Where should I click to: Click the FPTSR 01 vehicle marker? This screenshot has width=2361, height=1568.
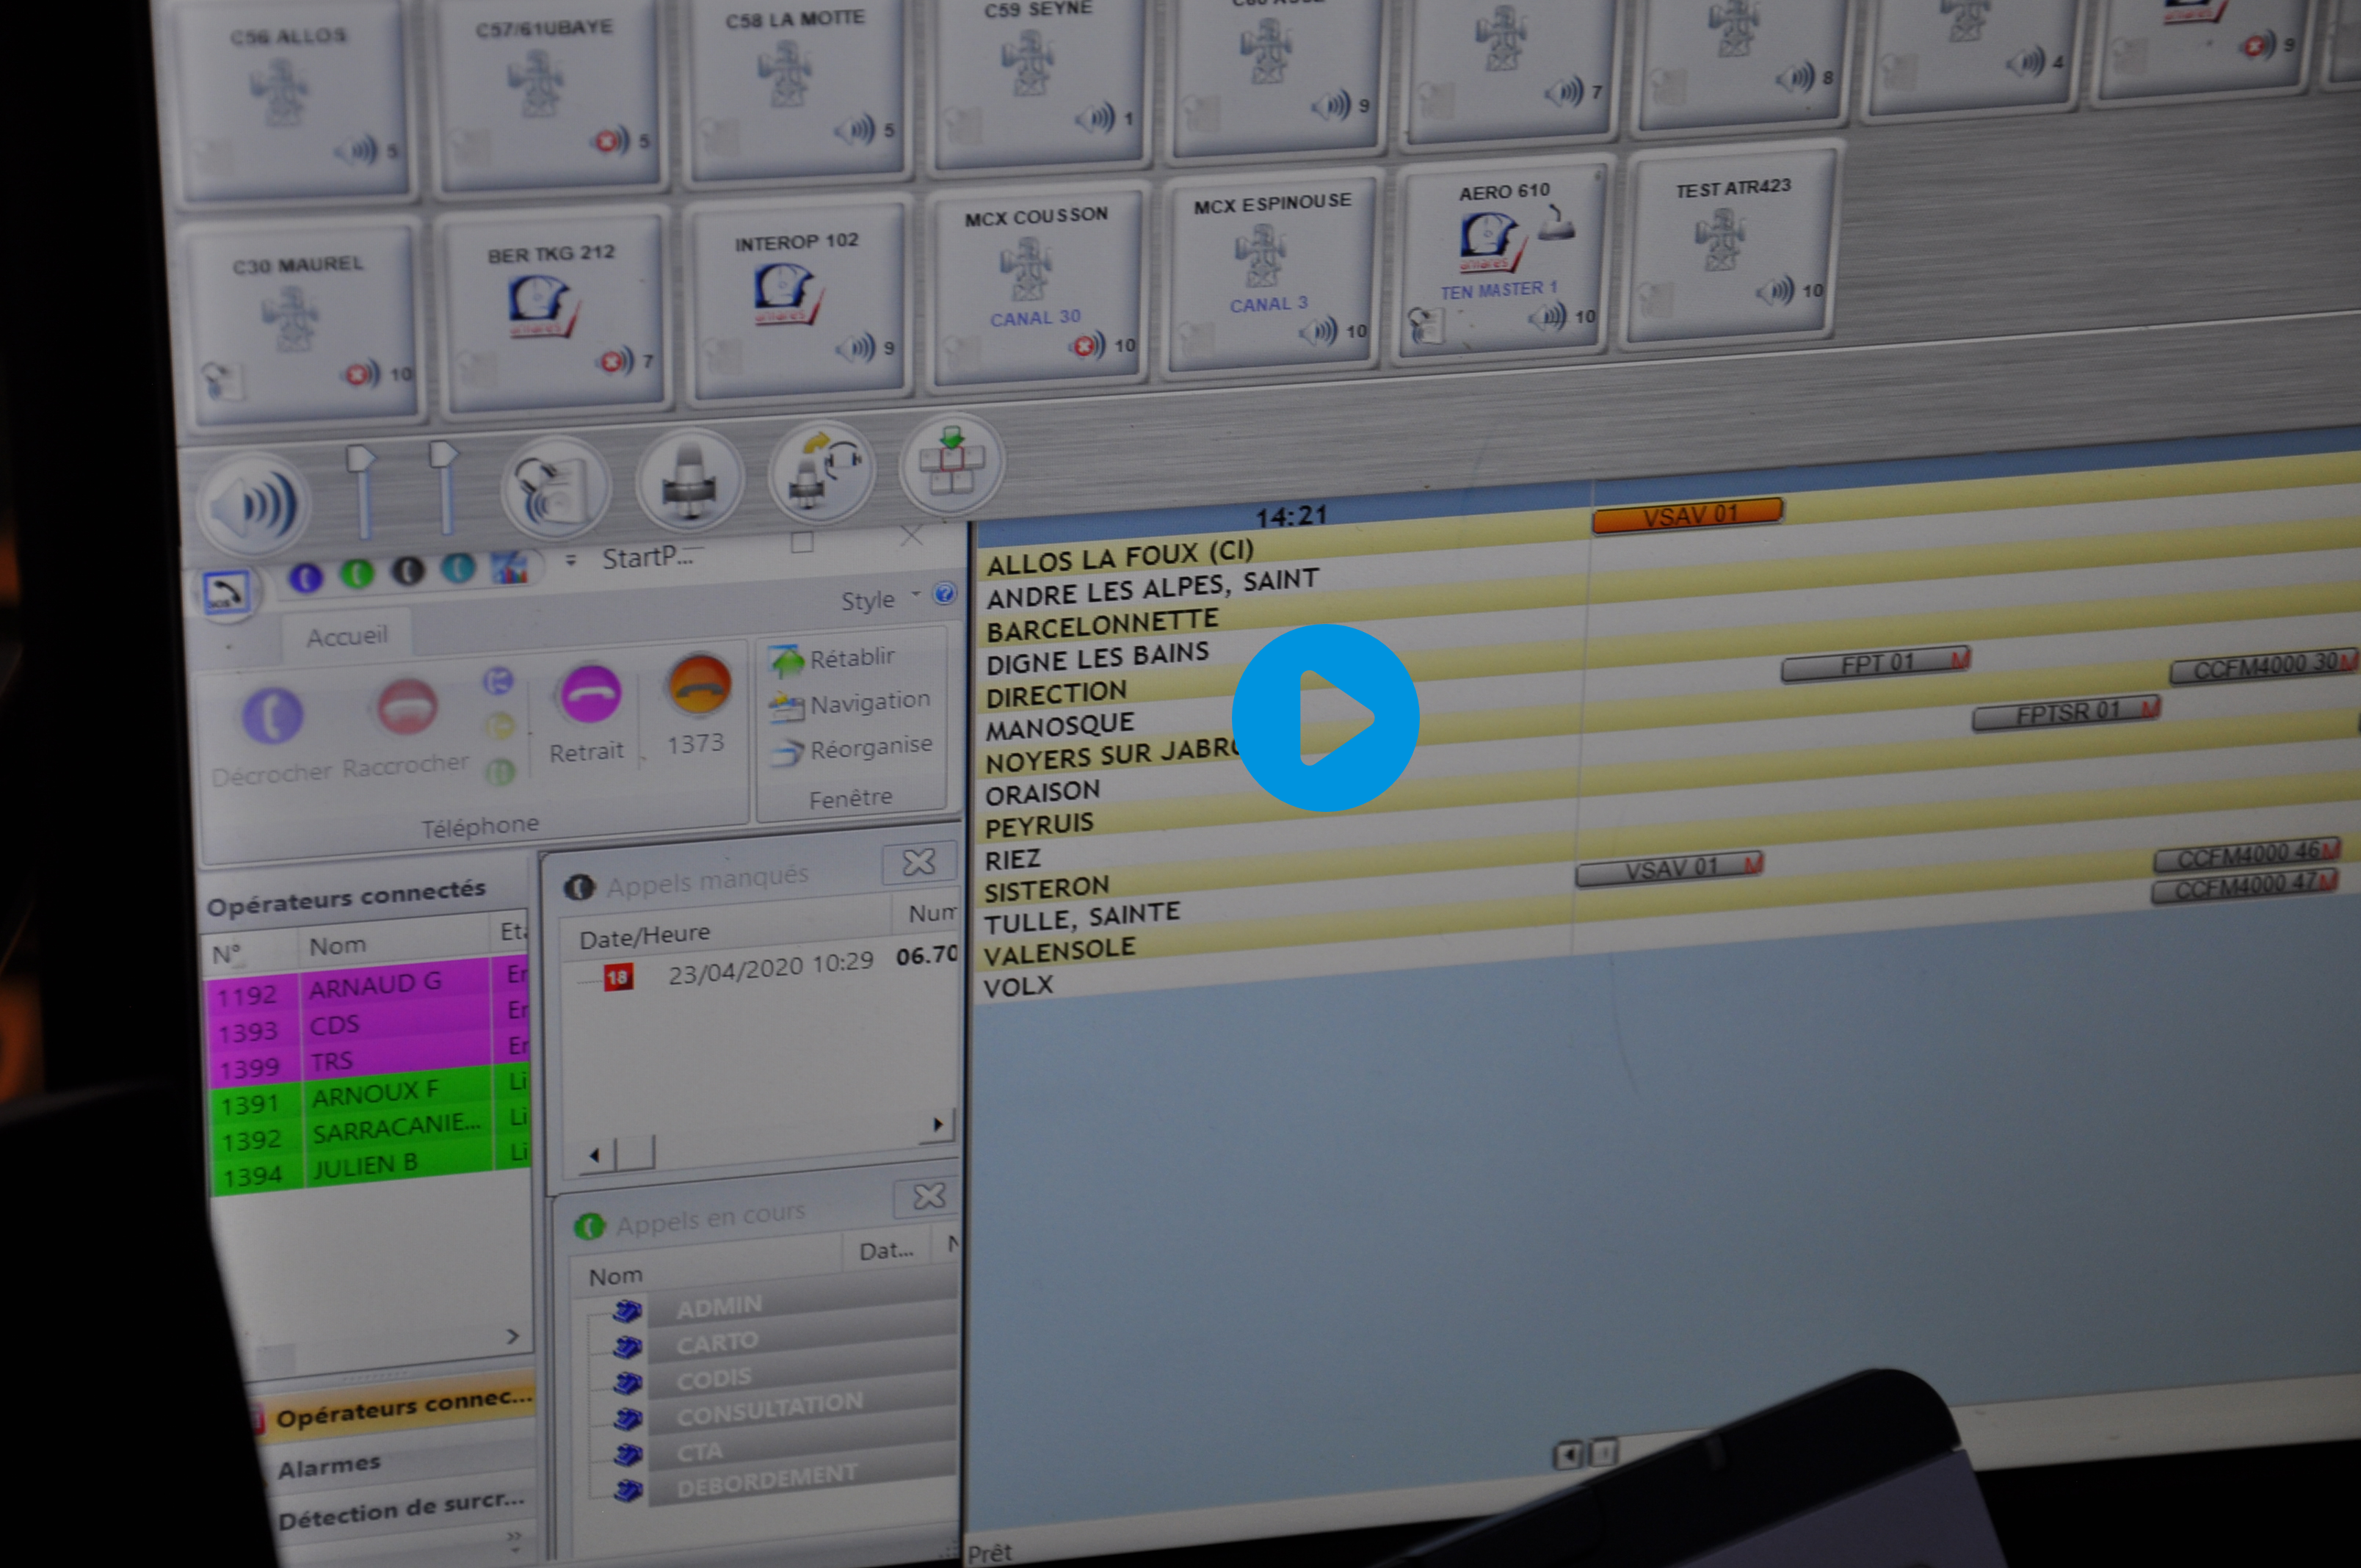pos(2066,713)
